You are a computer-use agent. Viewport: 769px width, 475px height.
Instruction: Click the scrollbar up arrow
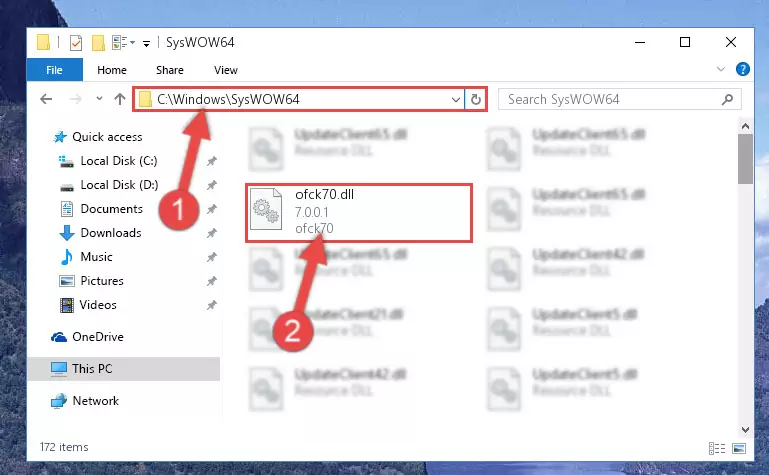point(745,126)
